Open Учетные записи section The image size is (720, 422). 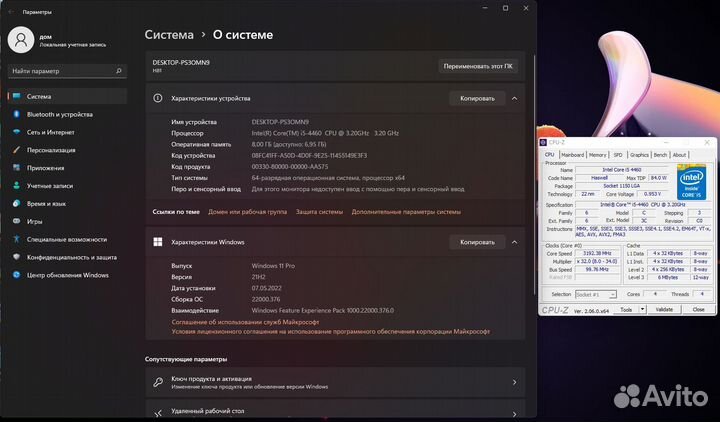click(x=51, y=186)
